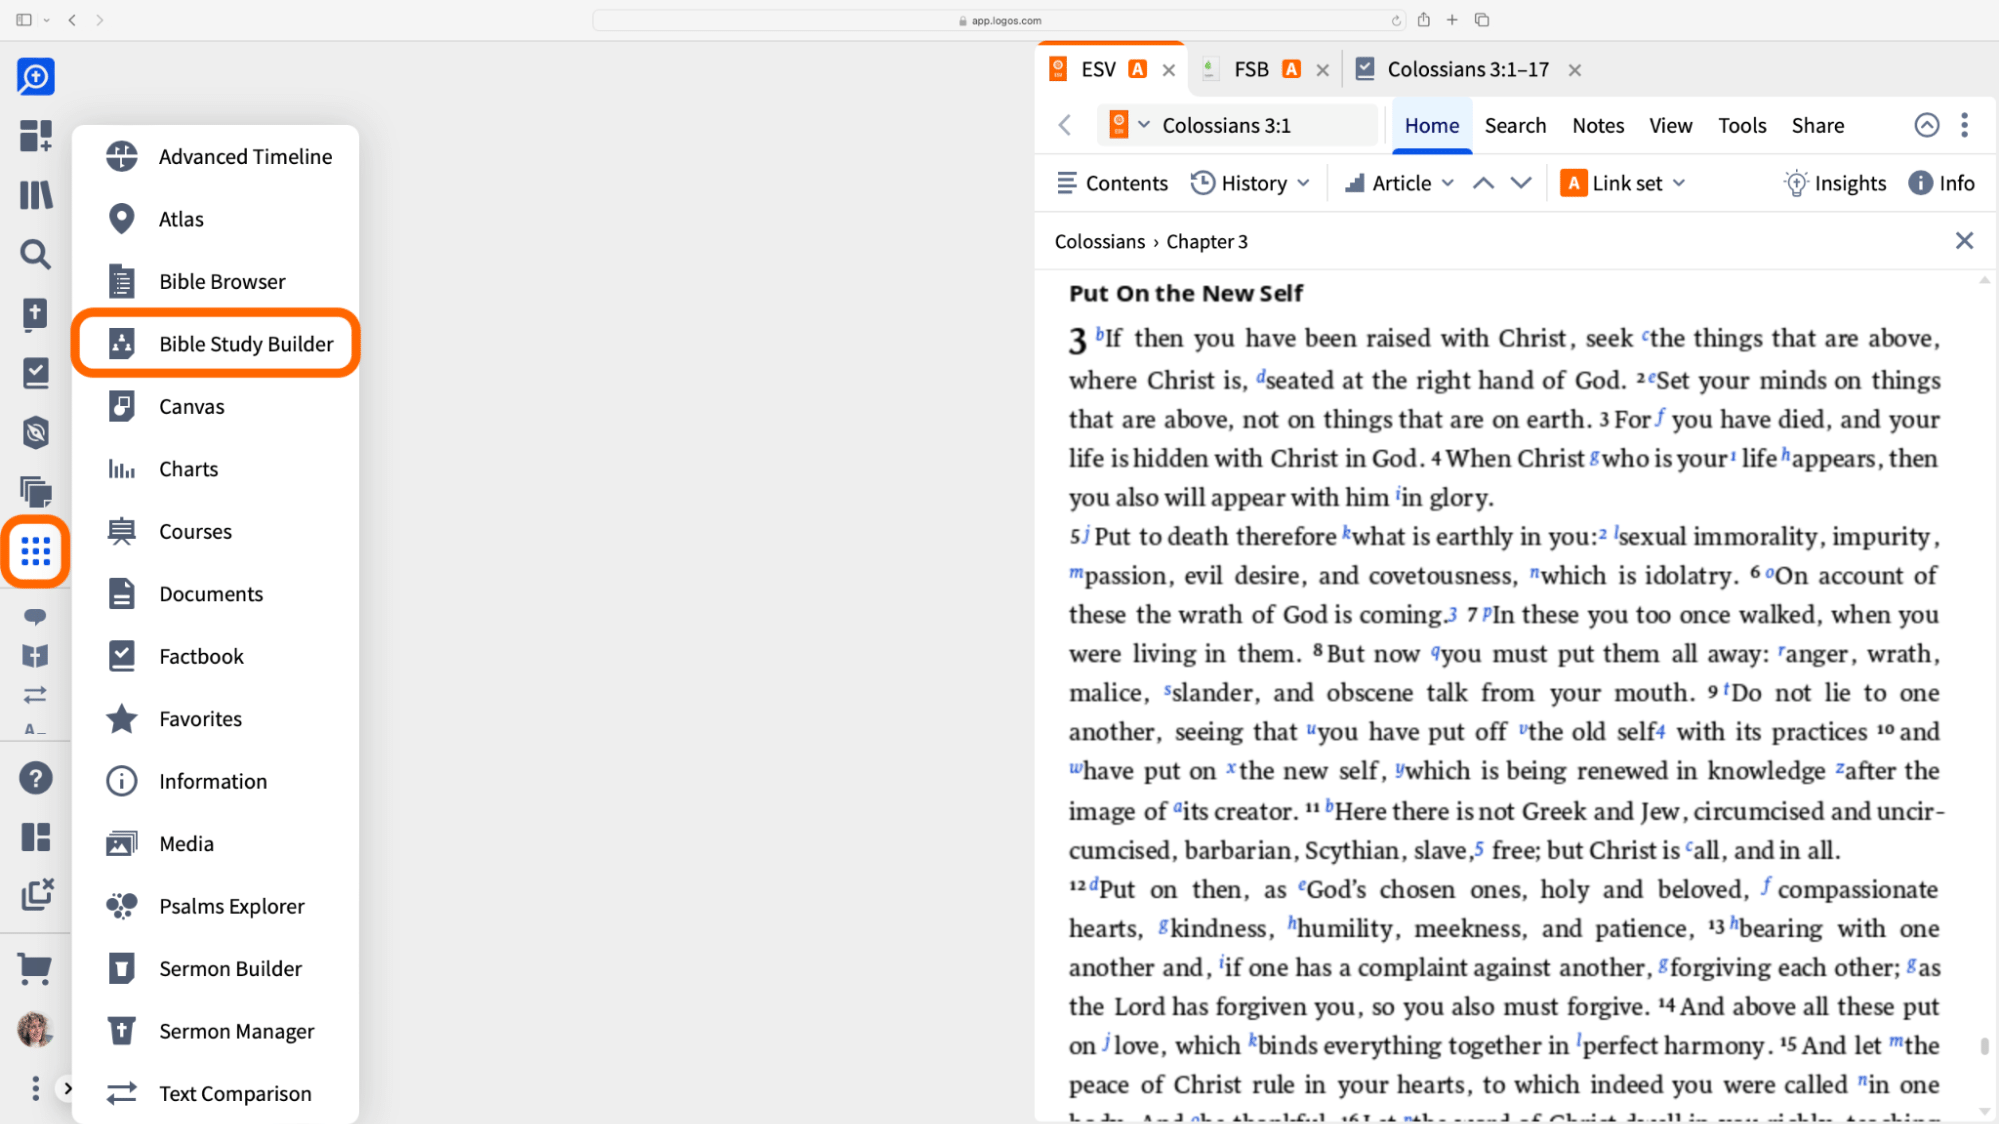Select the View ribbon tab
Image resolution: width=1999 pixels, height=1125 pixels.
click(1670, 126)
